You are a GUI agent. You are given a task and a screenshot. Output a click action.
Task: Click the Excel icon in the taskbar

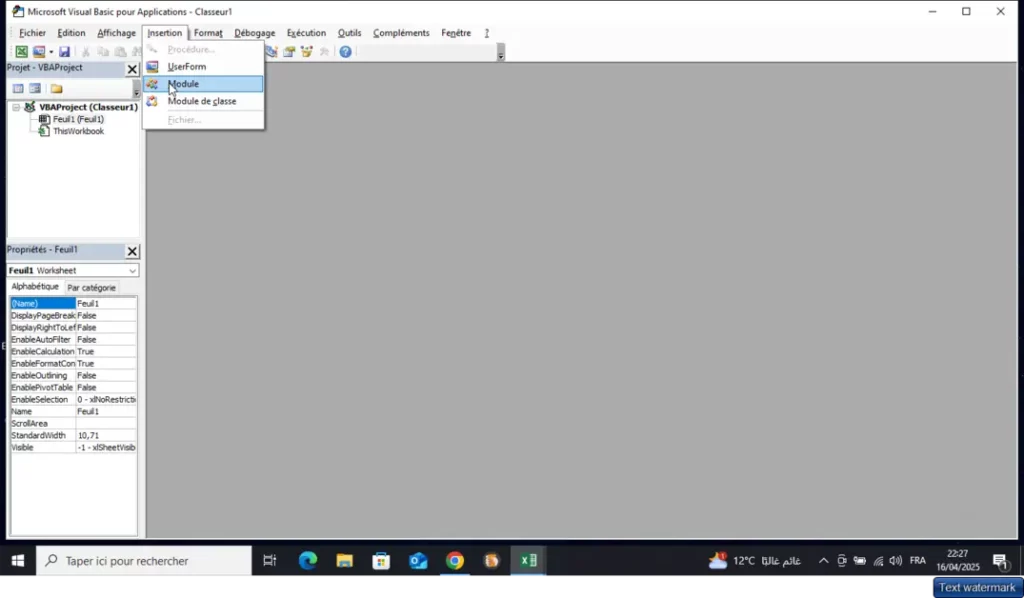(528, 561)
